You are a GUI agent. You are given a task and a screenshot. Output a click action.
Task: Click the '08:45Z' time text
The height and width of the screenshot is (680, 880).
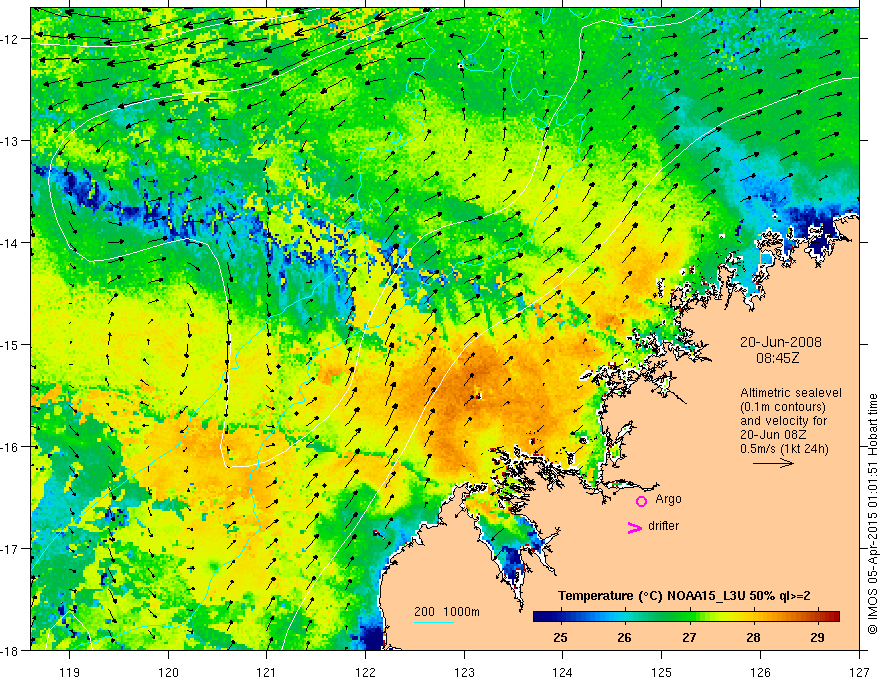[x=777, y=358]
